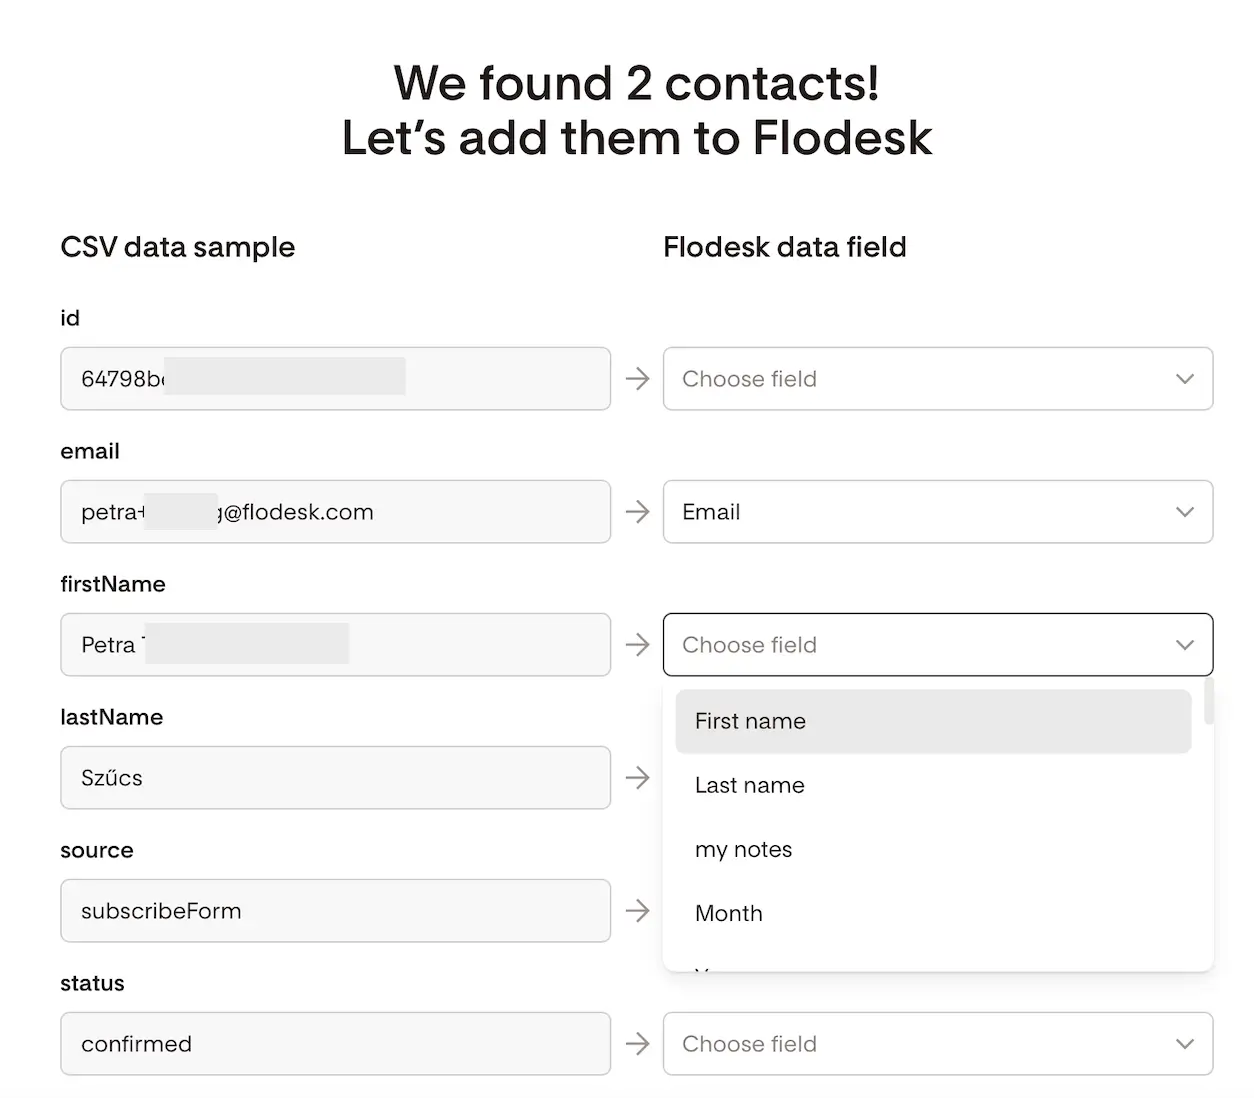
Task: Click the chevron on the Email dropdown
Action: point(1185,512)
